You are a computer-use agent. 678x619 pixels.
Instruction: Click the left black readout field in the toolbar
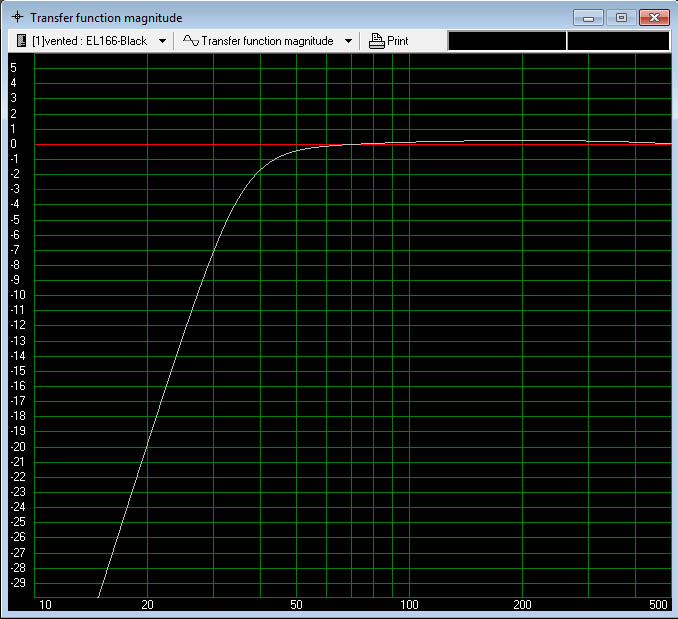(507, 41)
